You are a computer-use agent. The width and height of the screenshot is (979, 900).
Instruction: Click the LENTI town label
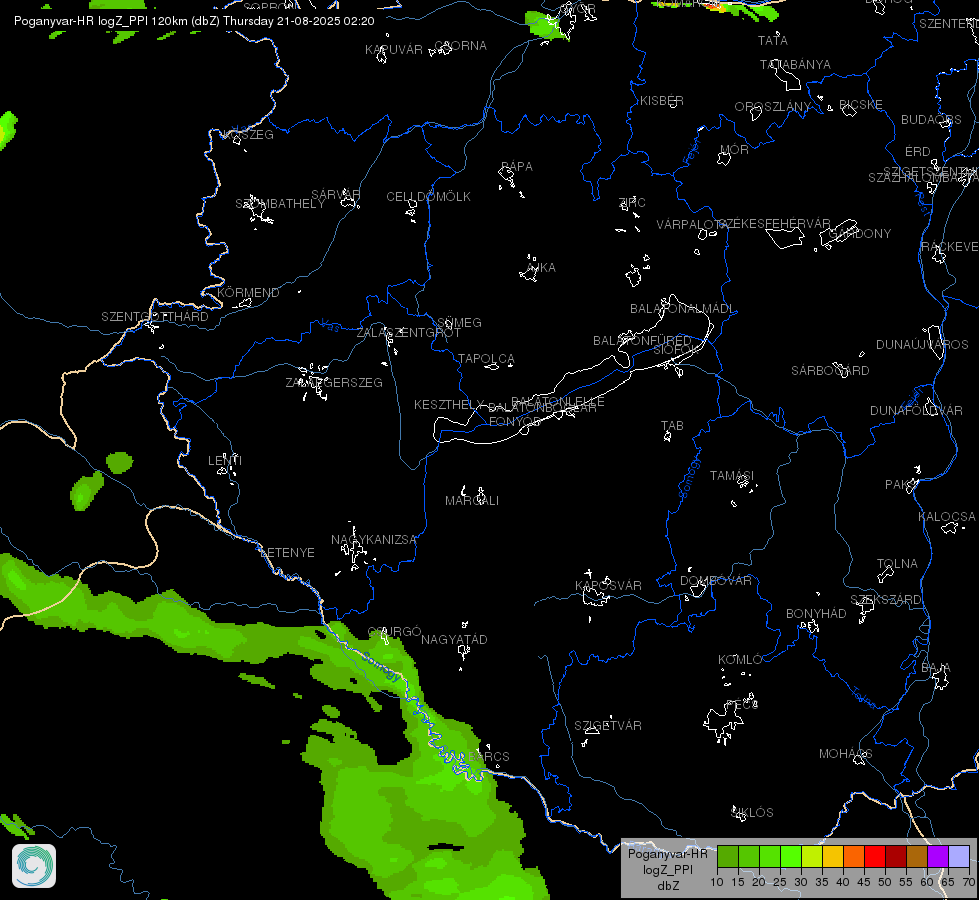[x=225, y=461]
